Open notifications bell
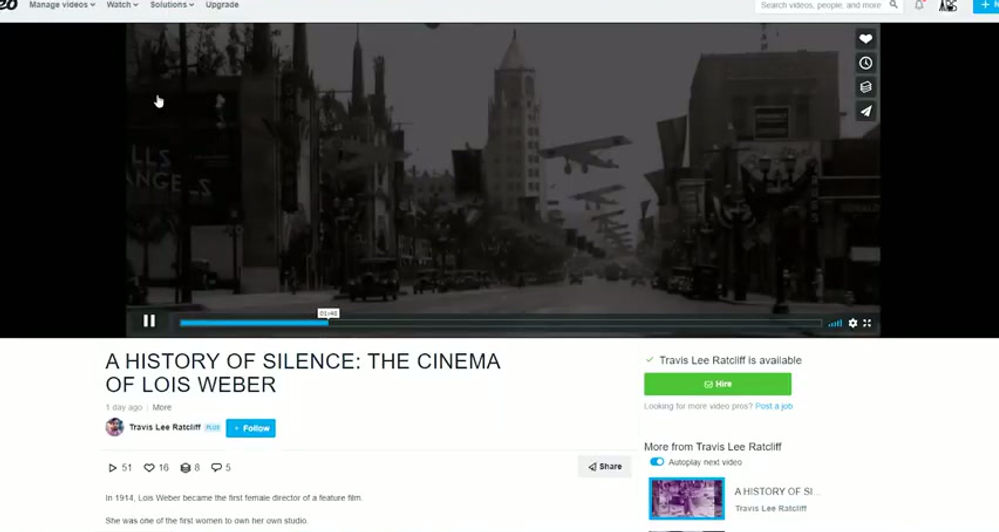The height and width of the screenshot is (532, 999). click(919, 5)
